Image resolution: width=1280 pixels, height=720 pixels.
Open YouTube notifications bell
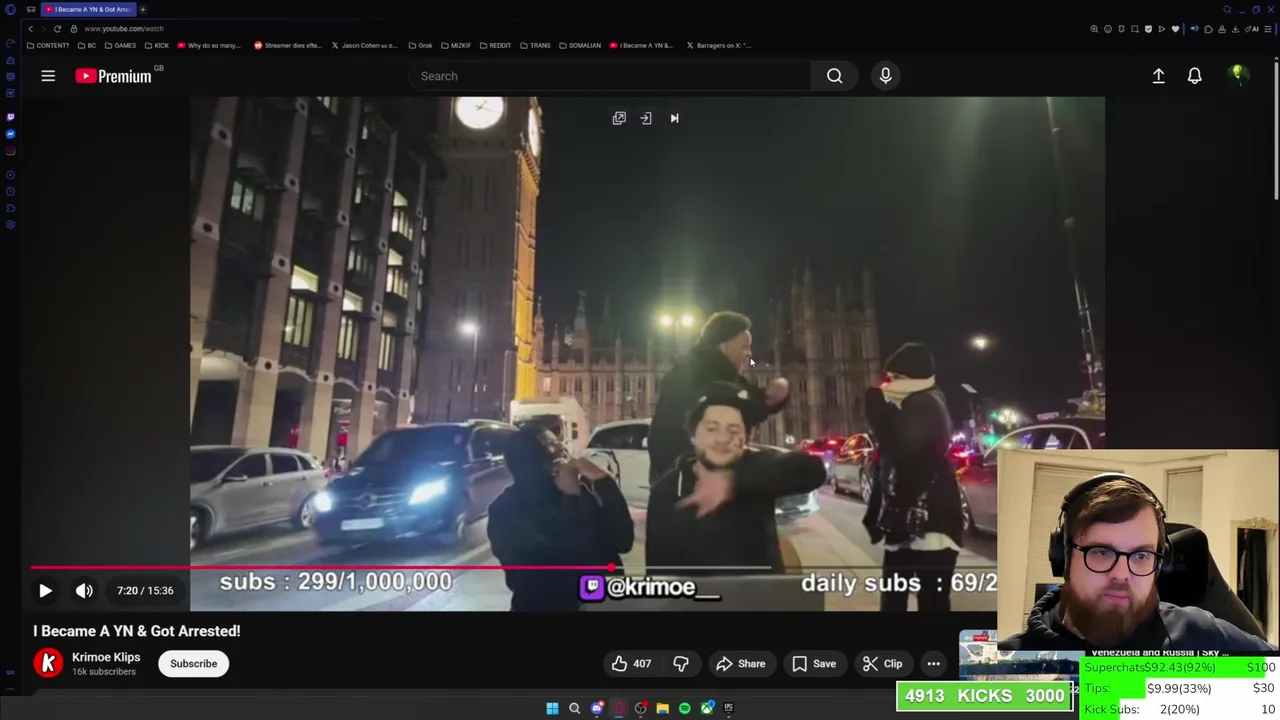(1194, 76)
